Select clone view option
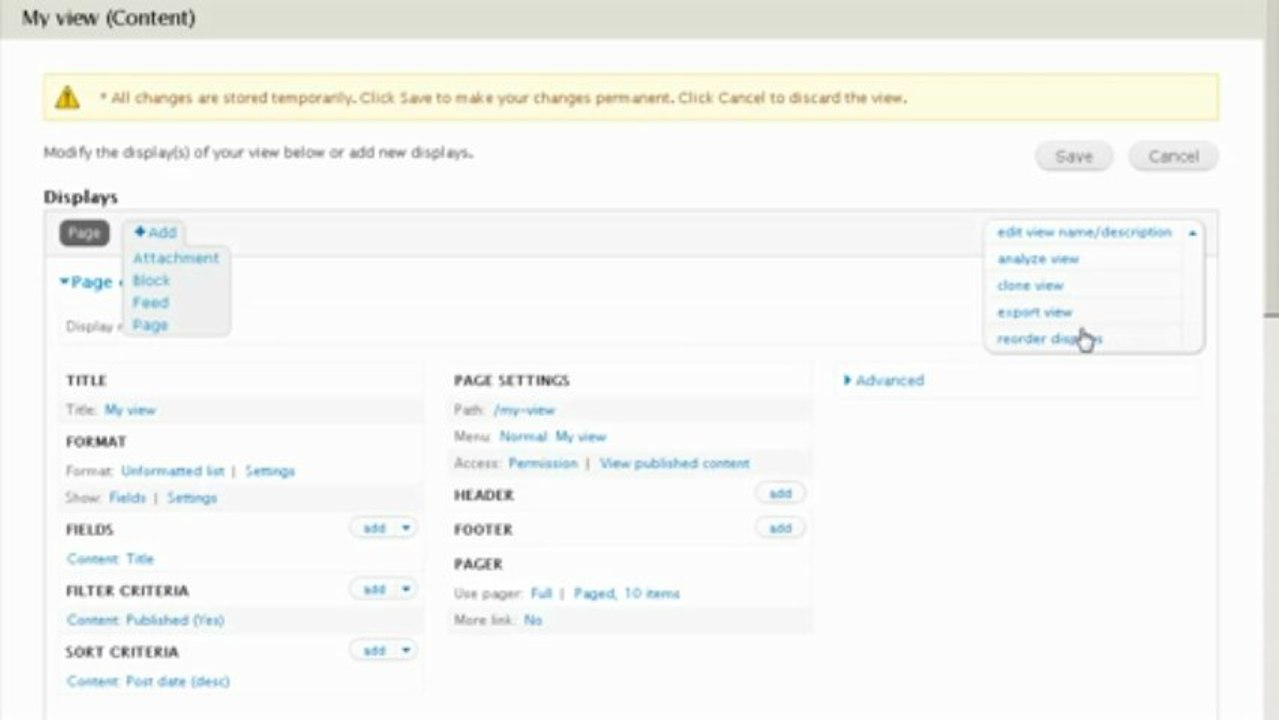 tap(1030, 285)
